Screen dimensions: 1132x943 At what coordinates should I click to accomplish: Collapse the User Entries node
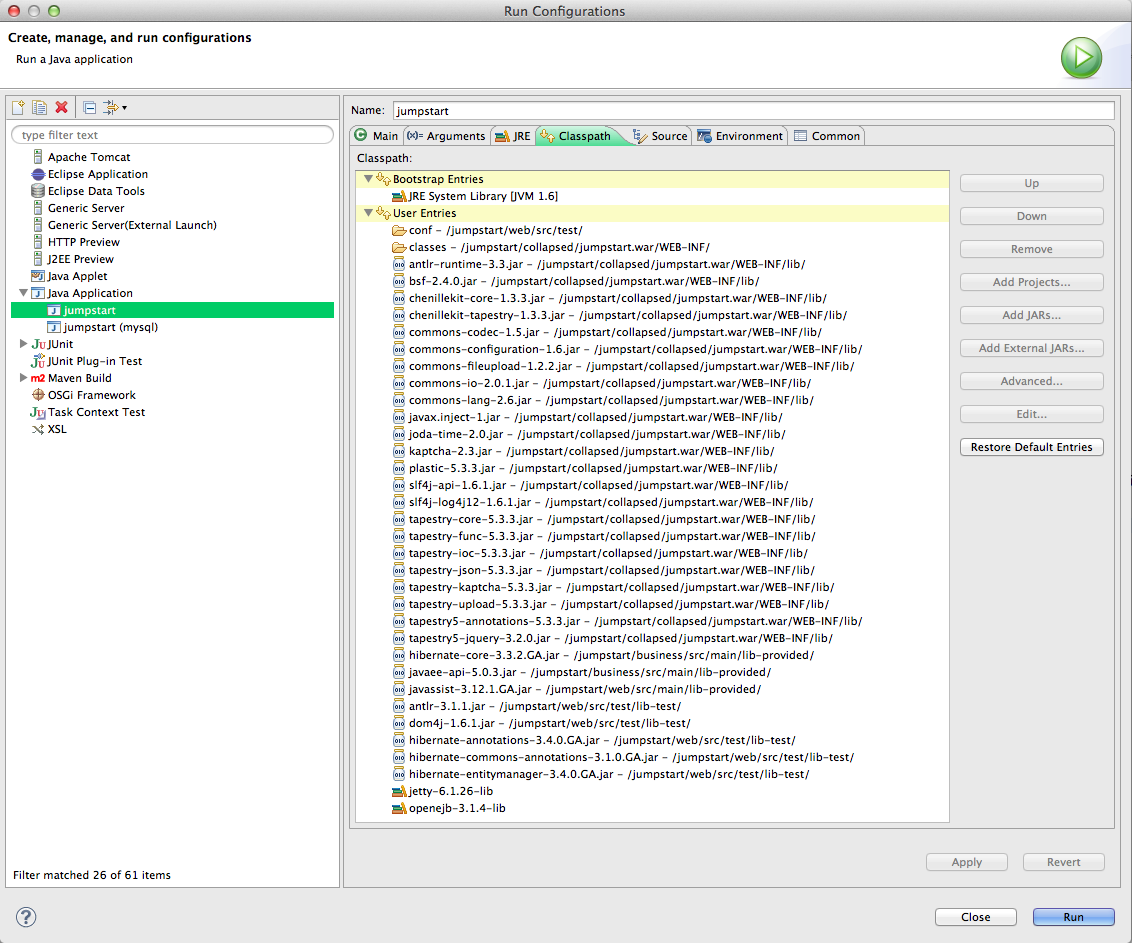click(x=368, y=212)
